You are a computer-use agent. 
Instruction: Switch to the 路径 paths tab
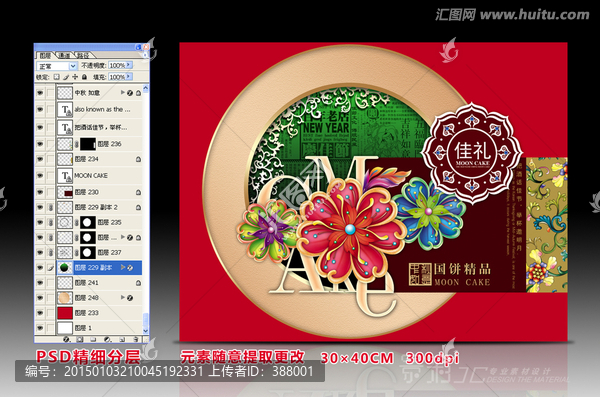tap(83, 56)
